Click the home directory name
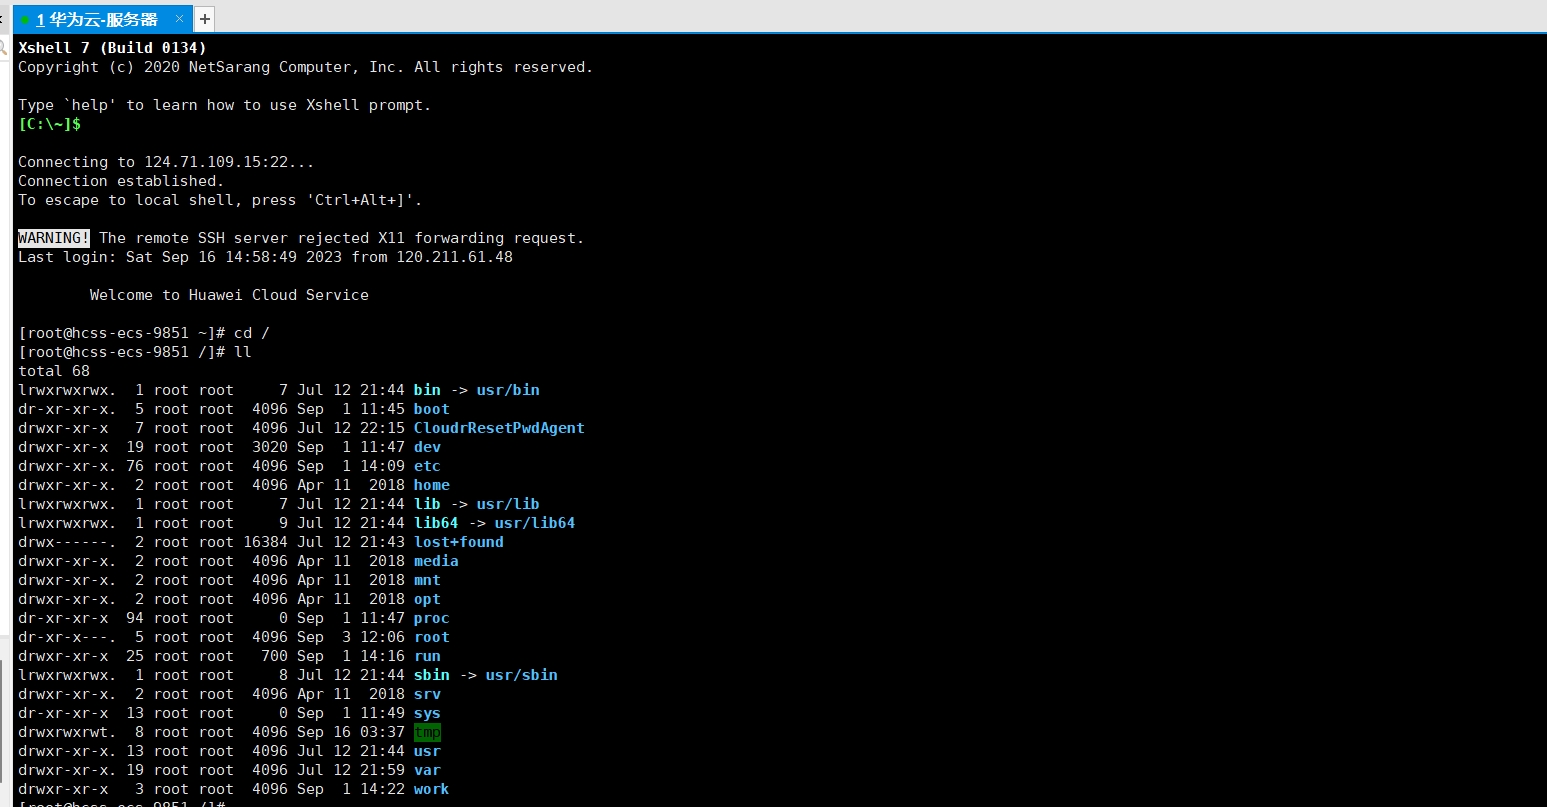This screenshot has height=807, width=1547. coord(432,485)
